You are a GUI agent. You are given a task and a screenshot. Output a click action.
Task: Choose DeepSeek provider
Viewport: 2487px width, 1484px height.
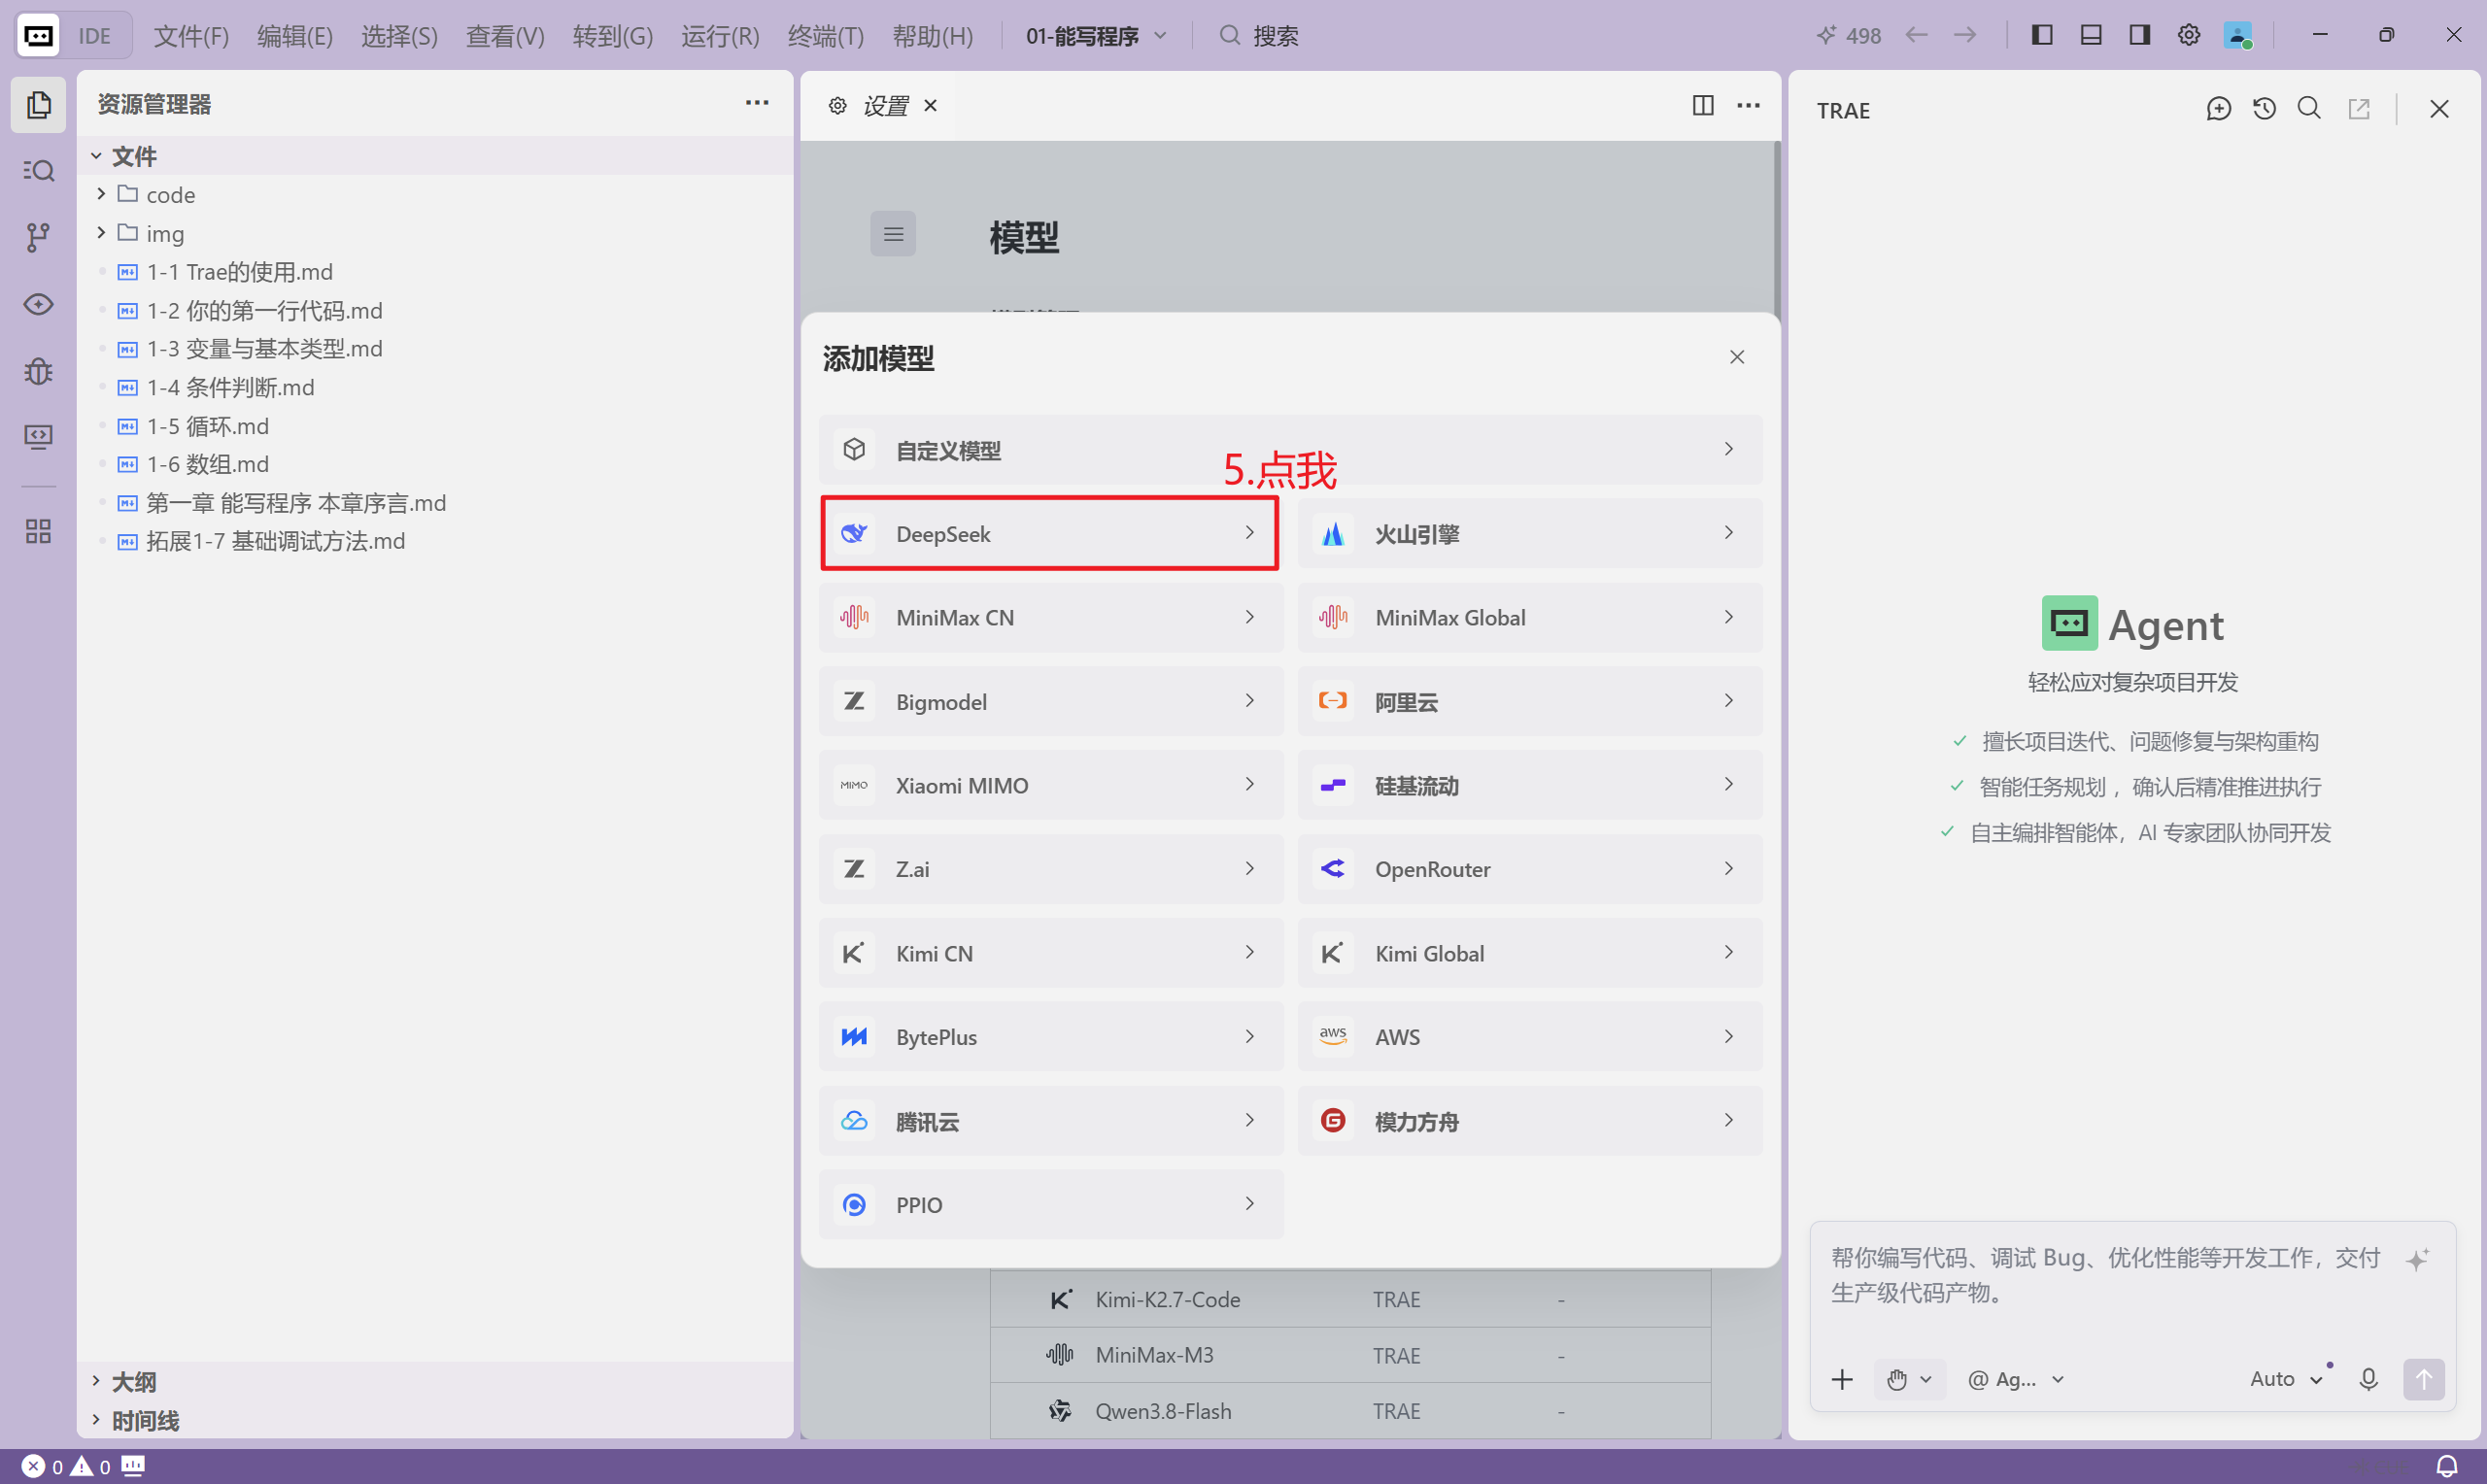coord(1050,534)
